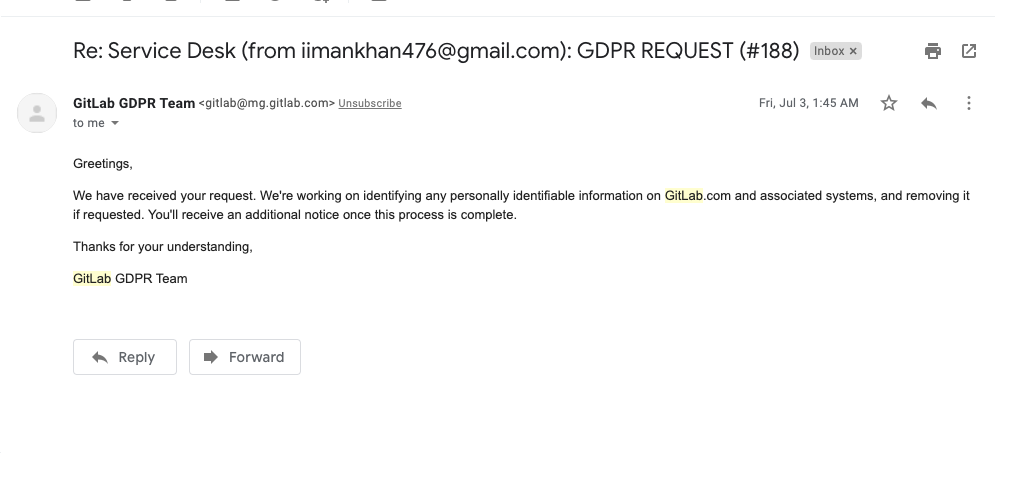Viewport: 1011px width, 484px height.
Task: Click the email subject line text
Action: click(435, 51)
